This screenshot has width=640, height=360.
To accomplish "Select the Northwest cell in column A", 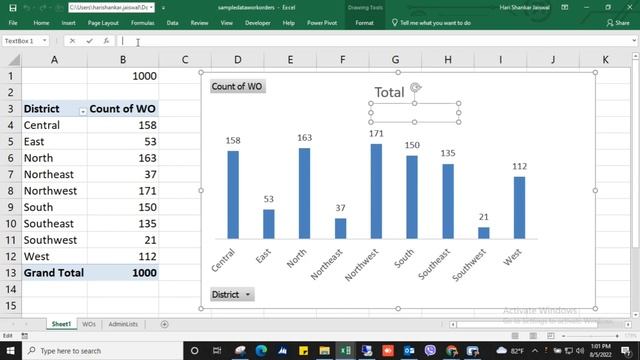I will 54,191.
